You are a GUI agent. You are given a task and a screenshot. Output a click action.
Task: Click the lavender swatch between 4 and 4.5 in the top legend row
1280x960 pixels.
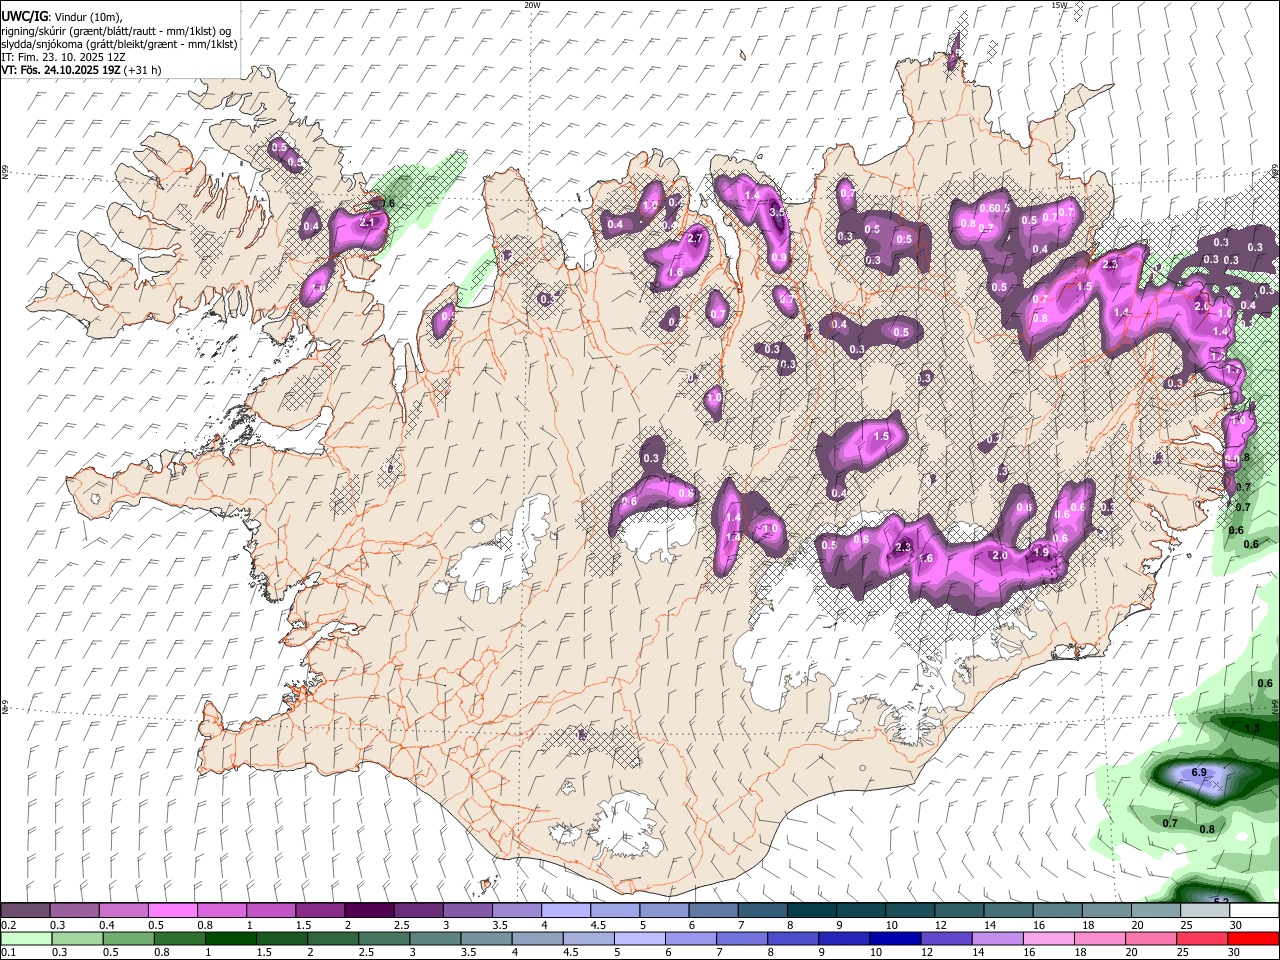(x=565, y=911)
